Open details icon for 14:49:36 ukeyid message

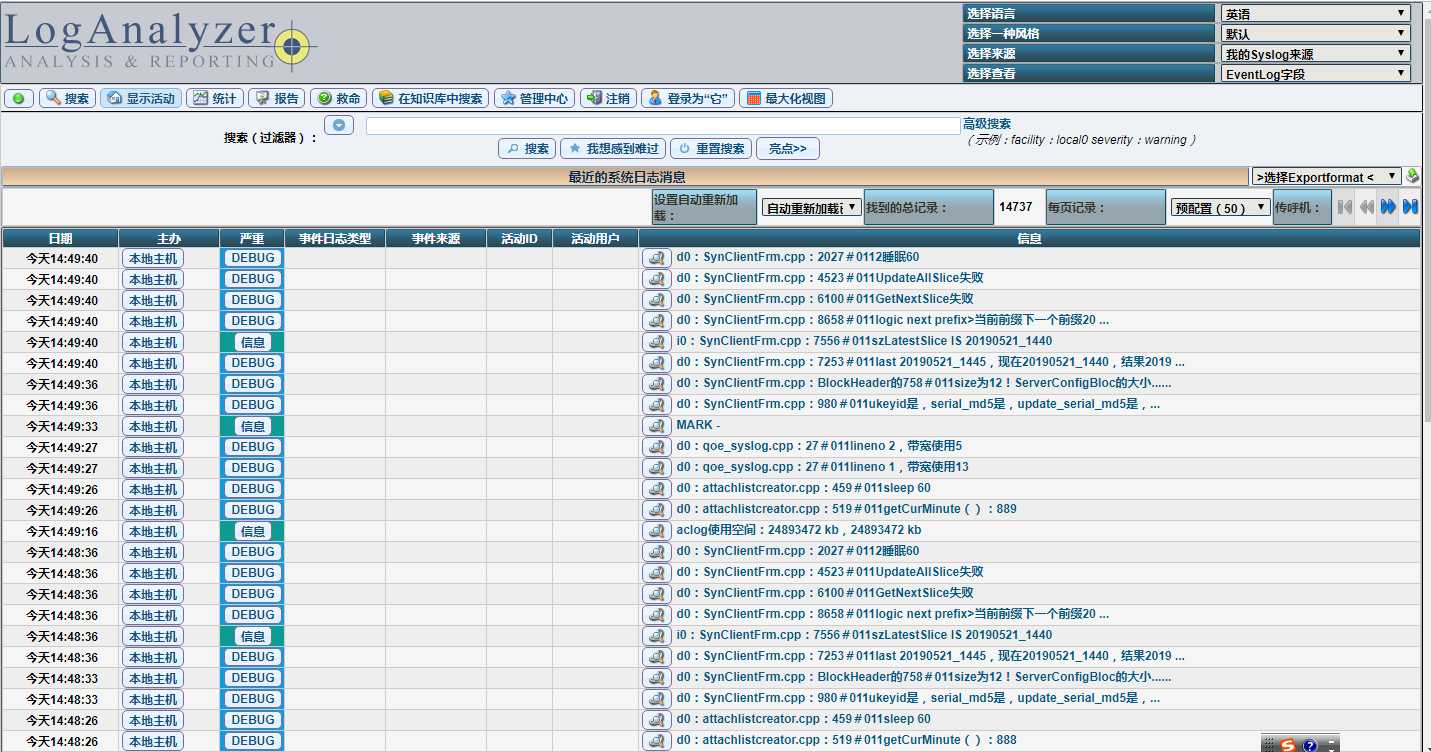pos(656,405)
